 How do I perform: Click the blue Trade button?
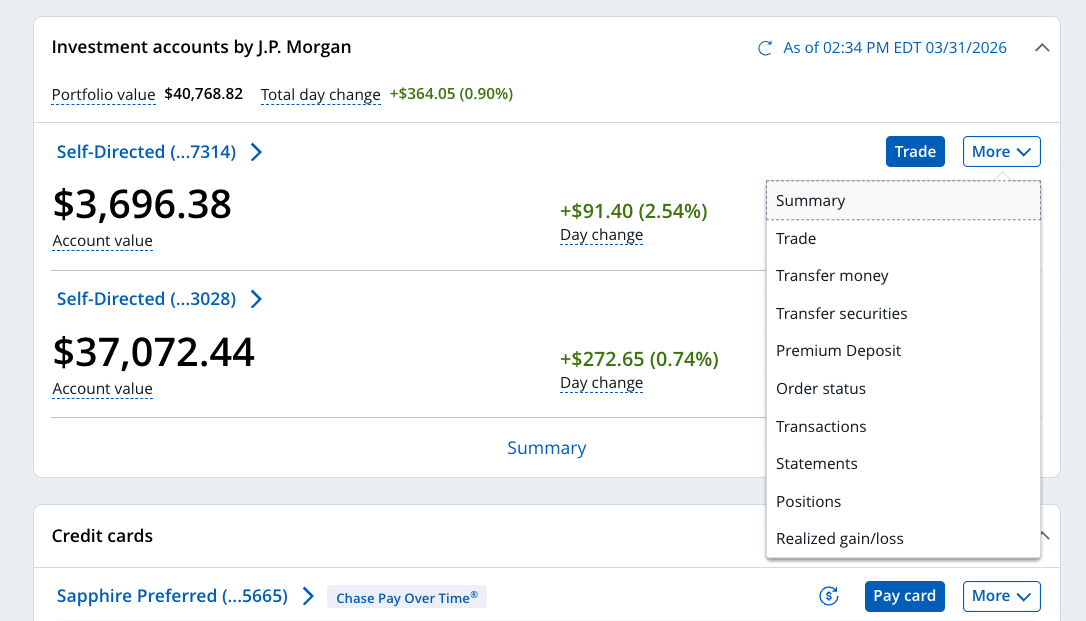(x=915, y=152)
